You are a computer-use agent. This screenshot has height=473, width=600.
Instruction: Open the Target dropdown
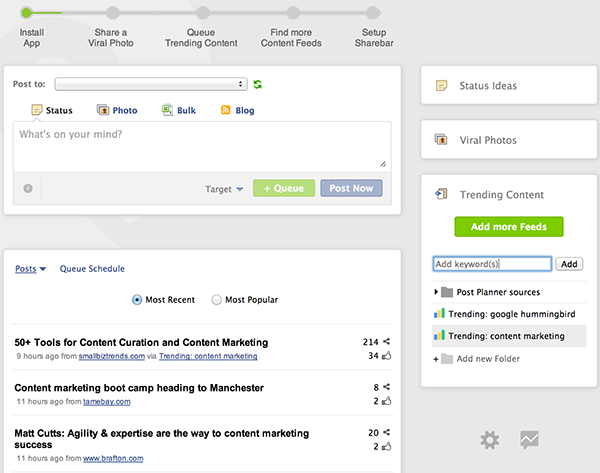(224, 189)
